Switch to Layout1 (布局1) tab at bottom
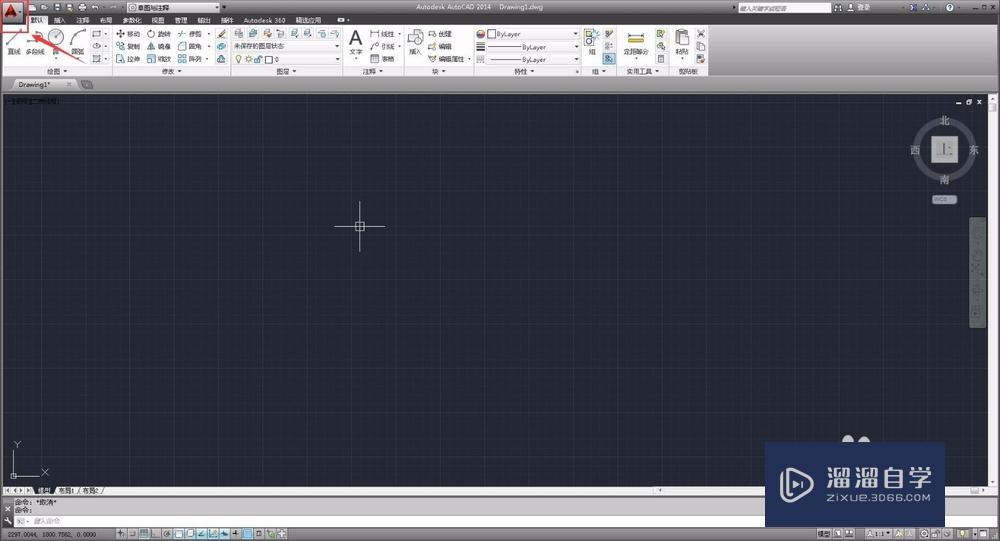 (x=66, y=491)
